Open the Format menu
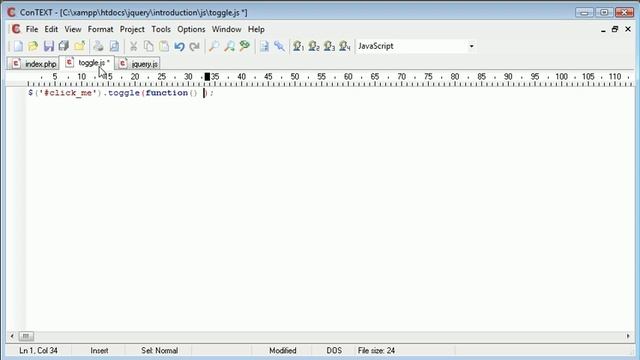The height and width of the screenshot is (360, 640). (x=100, y=29)
